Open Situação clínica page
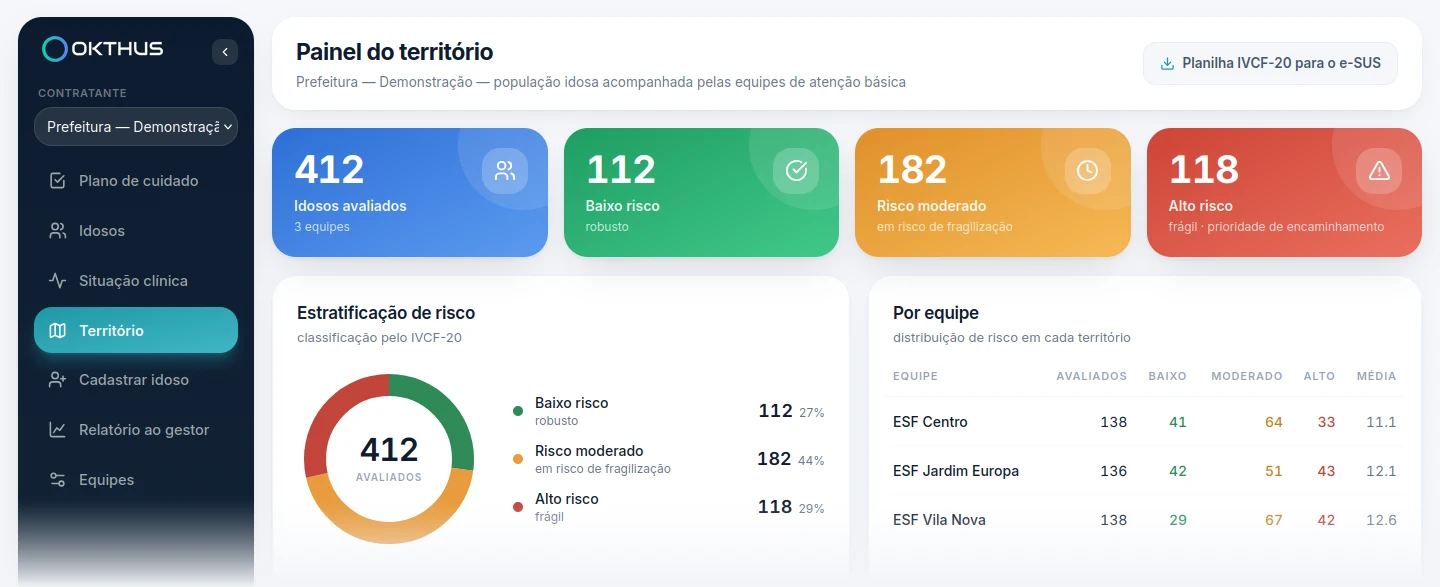This screenshot has height=587, width=1440. click(x=136, y=281)
